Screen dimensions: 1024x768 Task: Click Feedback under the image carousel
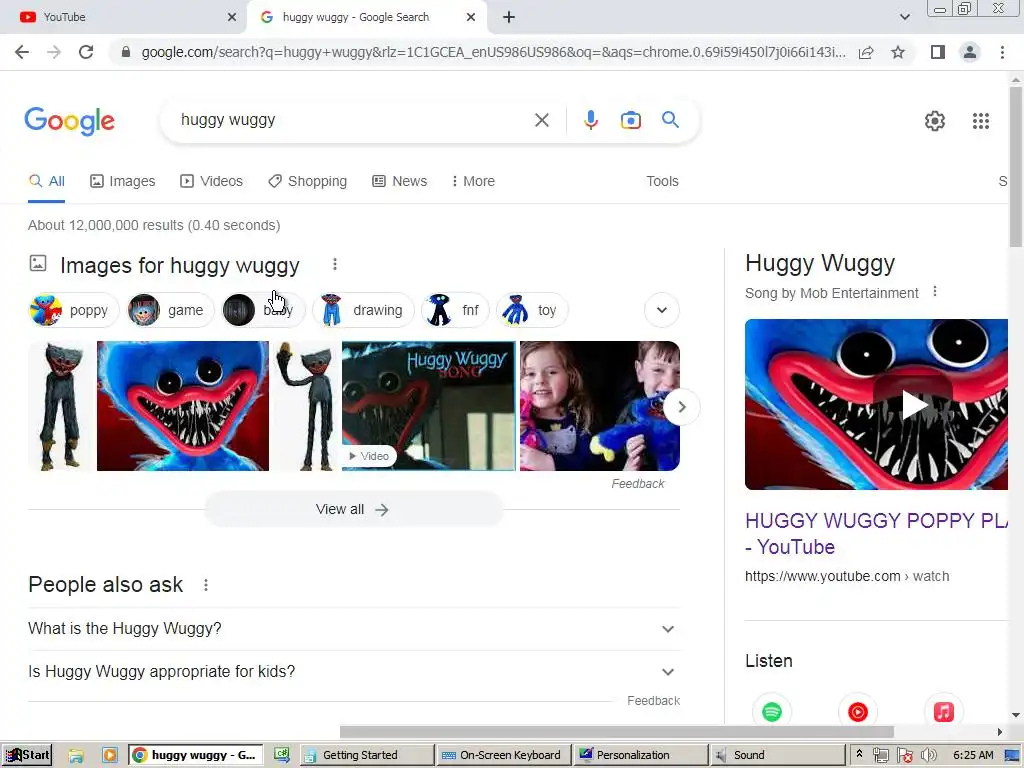pyautogui.click(x=637, y=484)
